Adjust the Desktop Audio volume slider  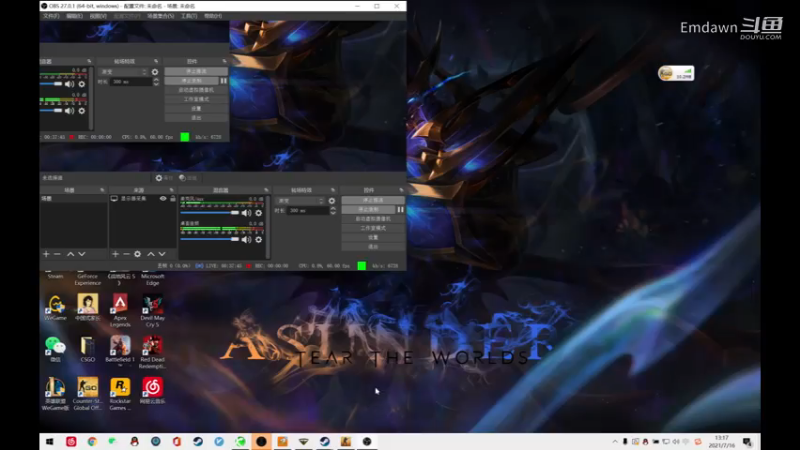pos(210,239)
